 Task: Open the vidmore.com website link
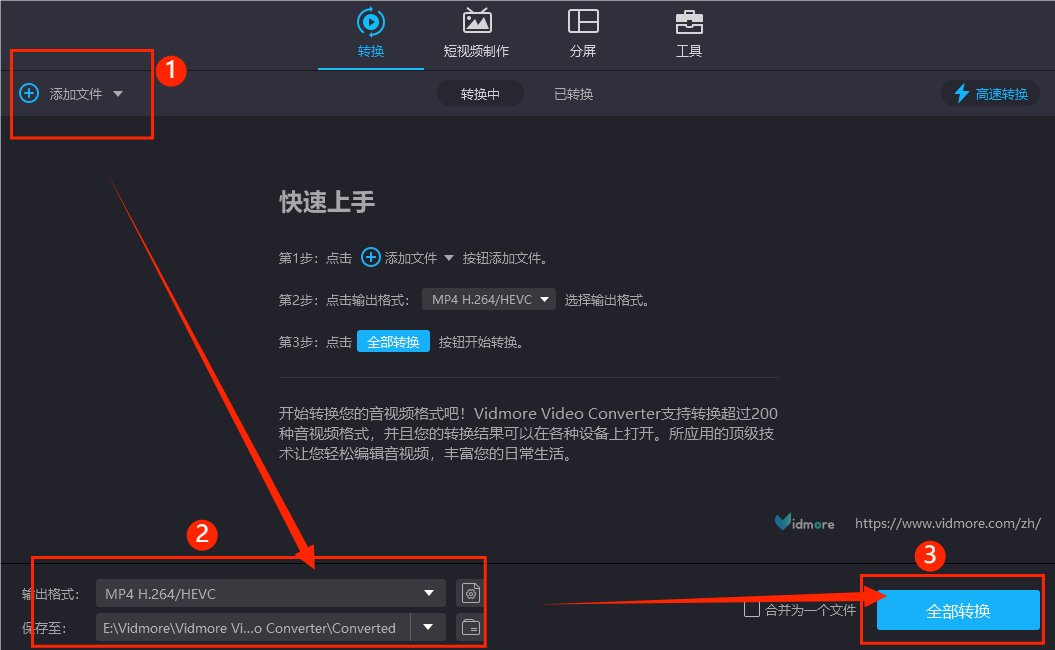tap(947, 523)
